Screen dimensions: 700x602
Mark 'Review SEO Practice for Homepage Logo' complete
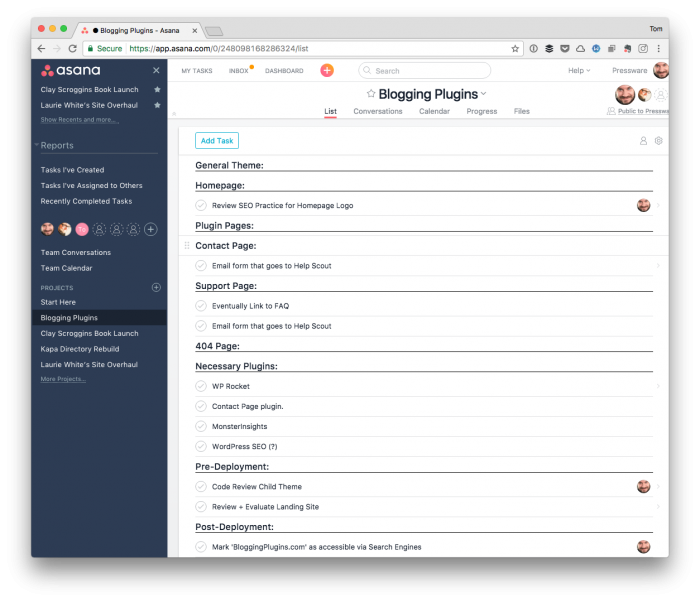click(x=201, y=205)
